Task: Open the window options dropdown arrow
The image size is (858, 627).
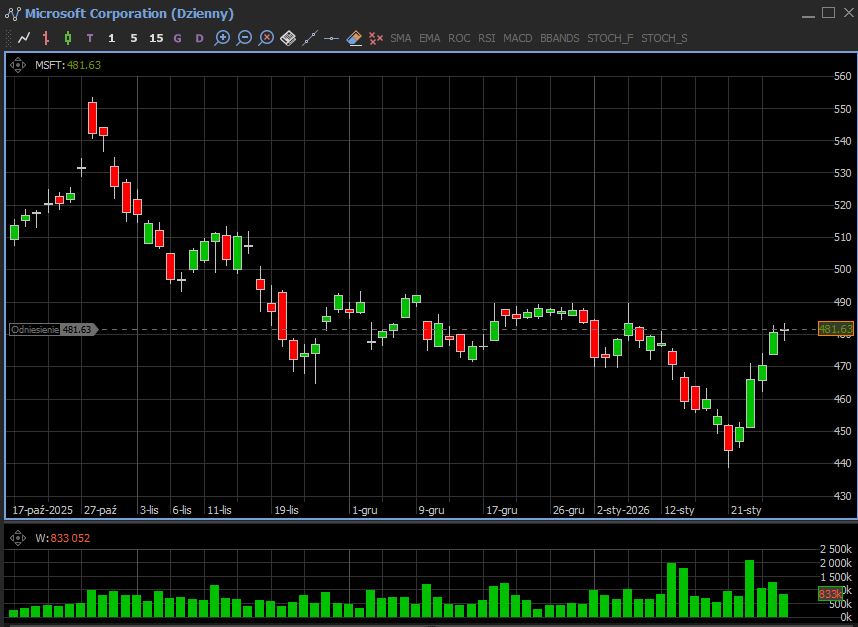Action: [807, 13]
